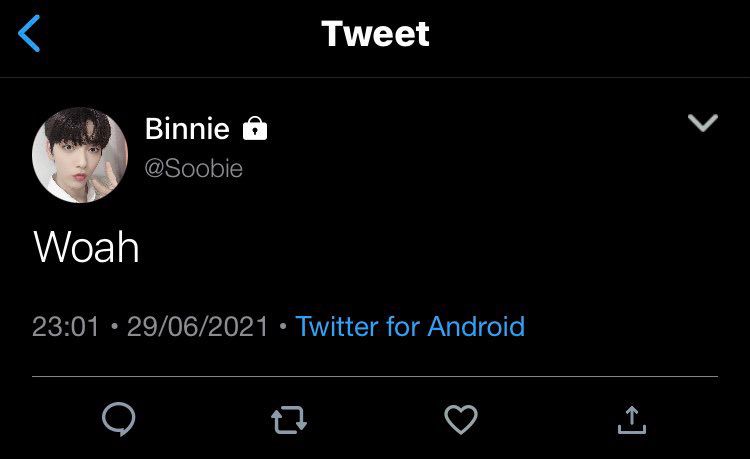The height and width of the screenshot is (459, 750).
Task: Open Binnie's profile picture
Action: 80,155
